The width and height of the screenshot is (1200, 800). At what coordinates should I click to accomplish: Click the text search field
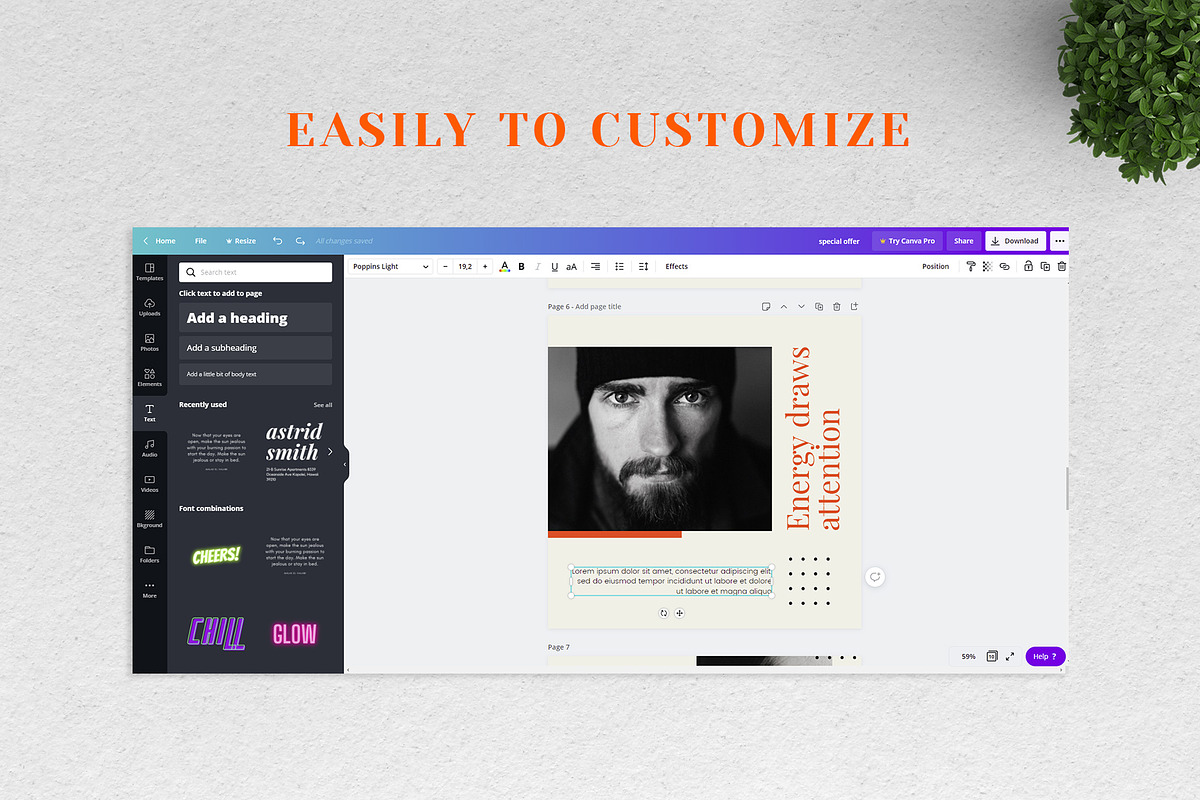[256, 272]
